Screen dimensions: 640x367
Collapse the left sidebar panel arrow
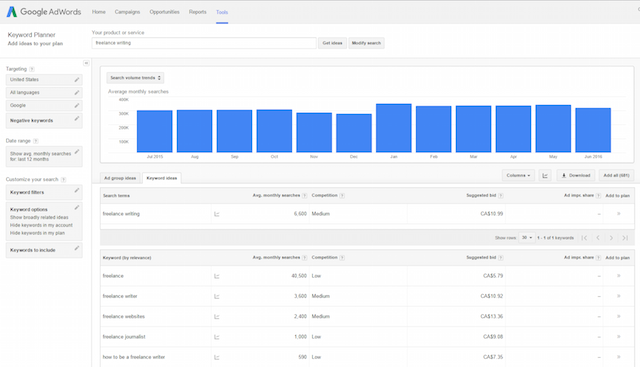tap(86, 63)
